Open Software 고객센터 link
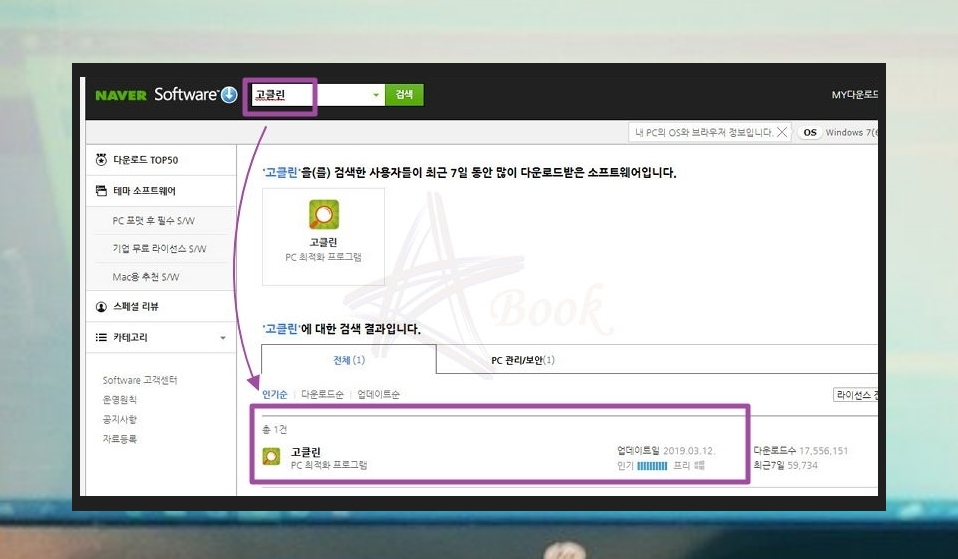 pos(140,380)
